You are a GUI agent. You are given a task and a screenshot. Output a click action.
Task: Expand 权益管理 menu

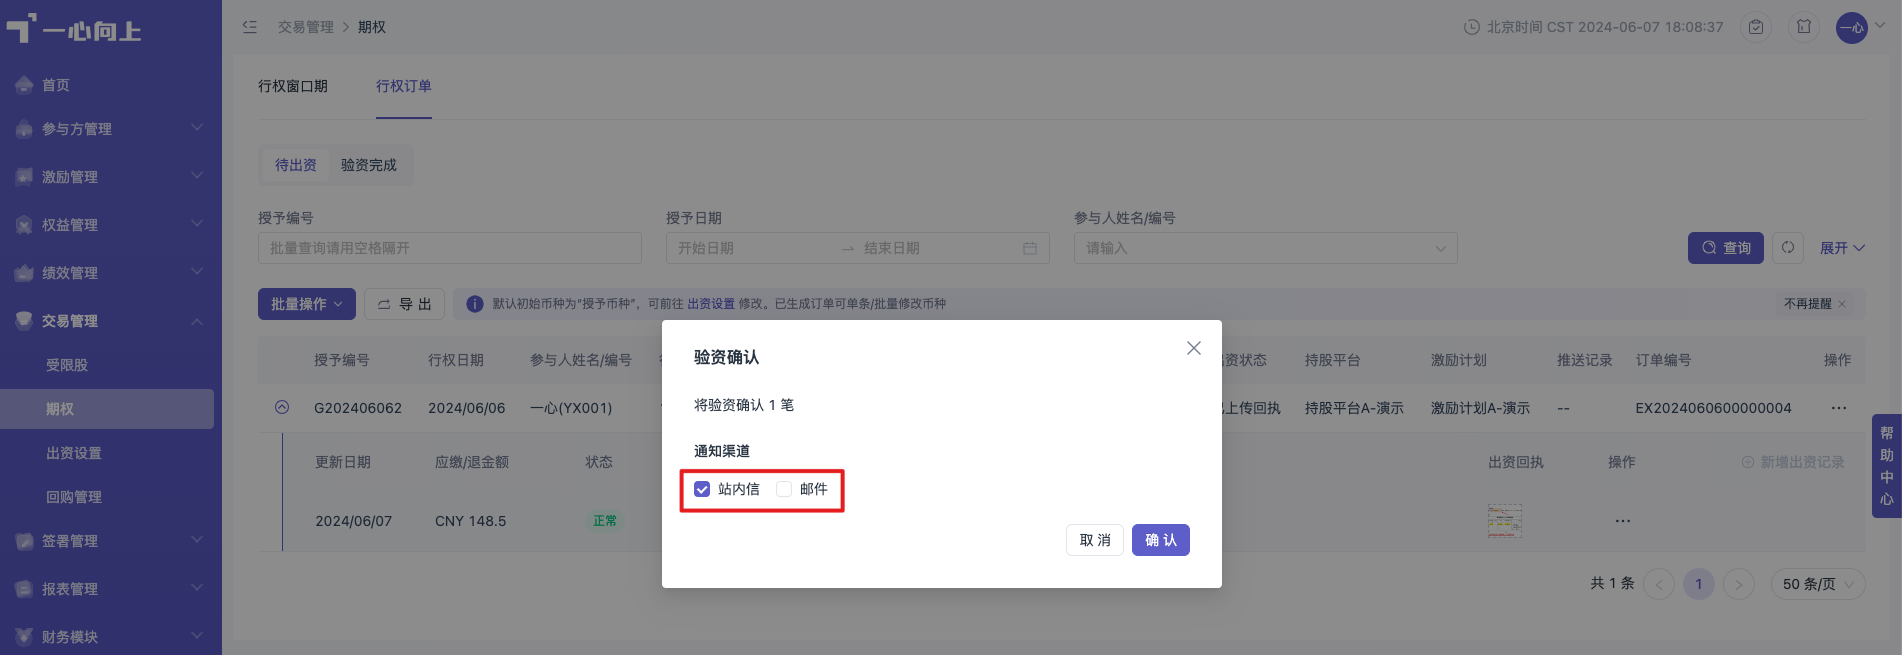click(x=110, y=225)
